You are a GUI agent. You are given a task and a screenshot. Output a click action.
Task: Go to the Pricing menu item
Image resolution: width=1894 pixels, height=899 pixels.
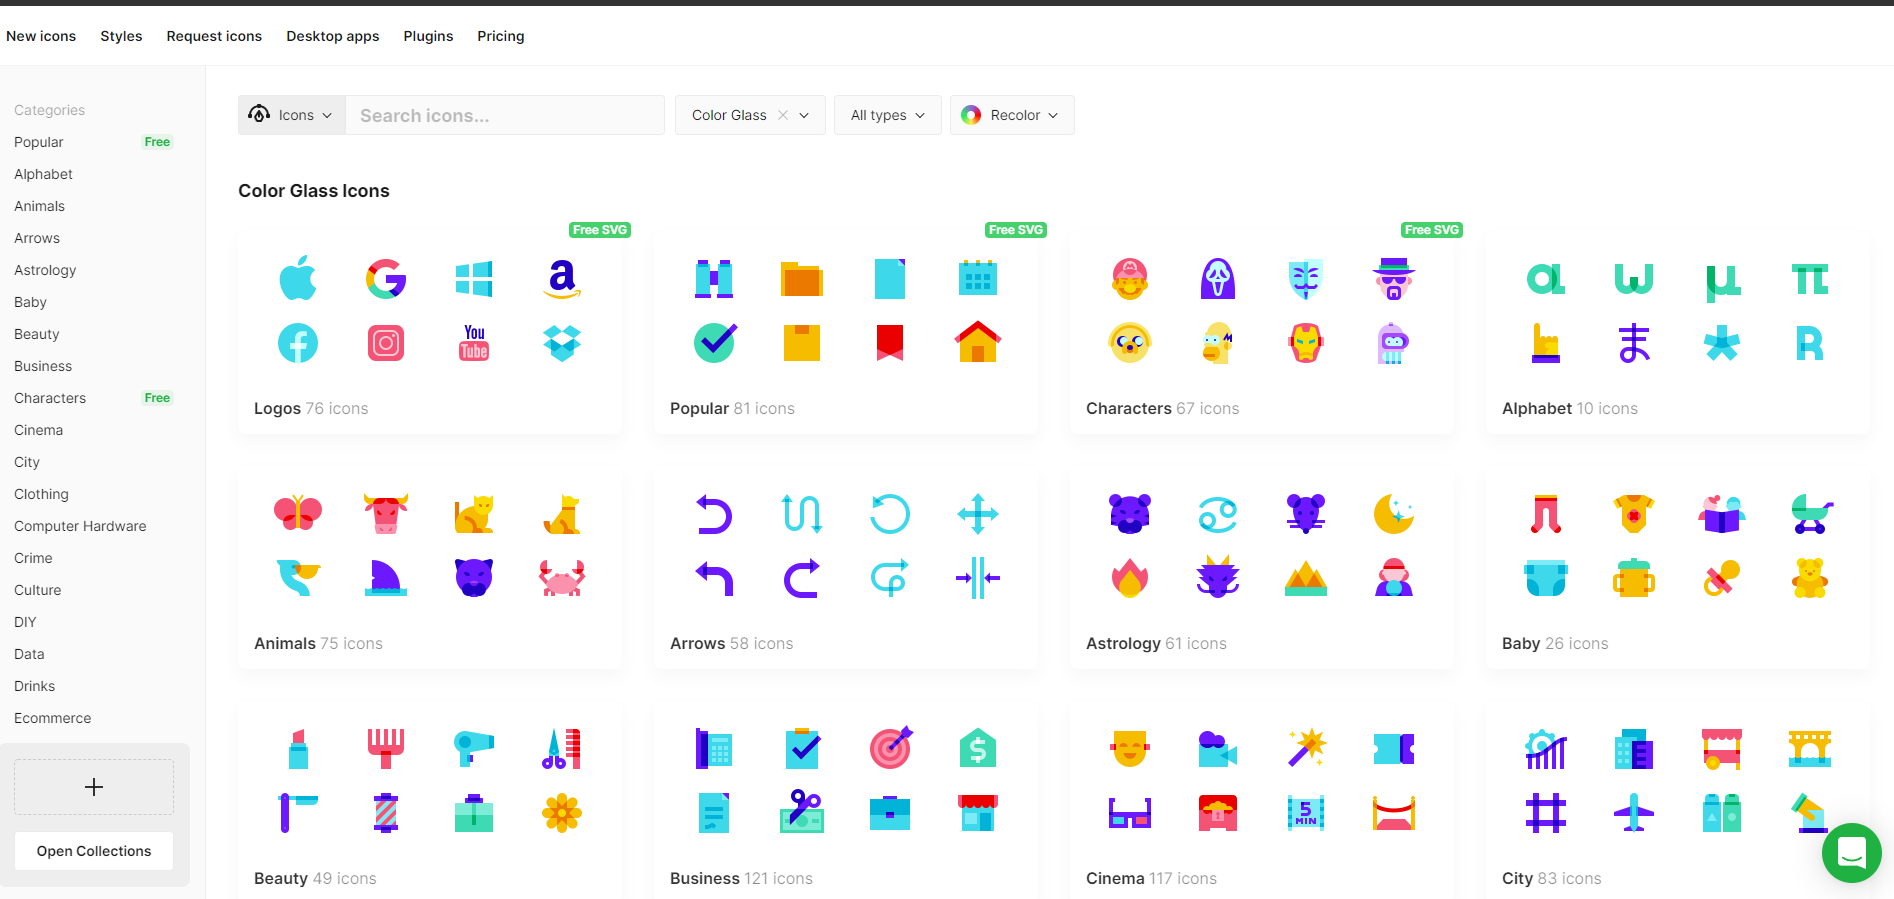500,36
